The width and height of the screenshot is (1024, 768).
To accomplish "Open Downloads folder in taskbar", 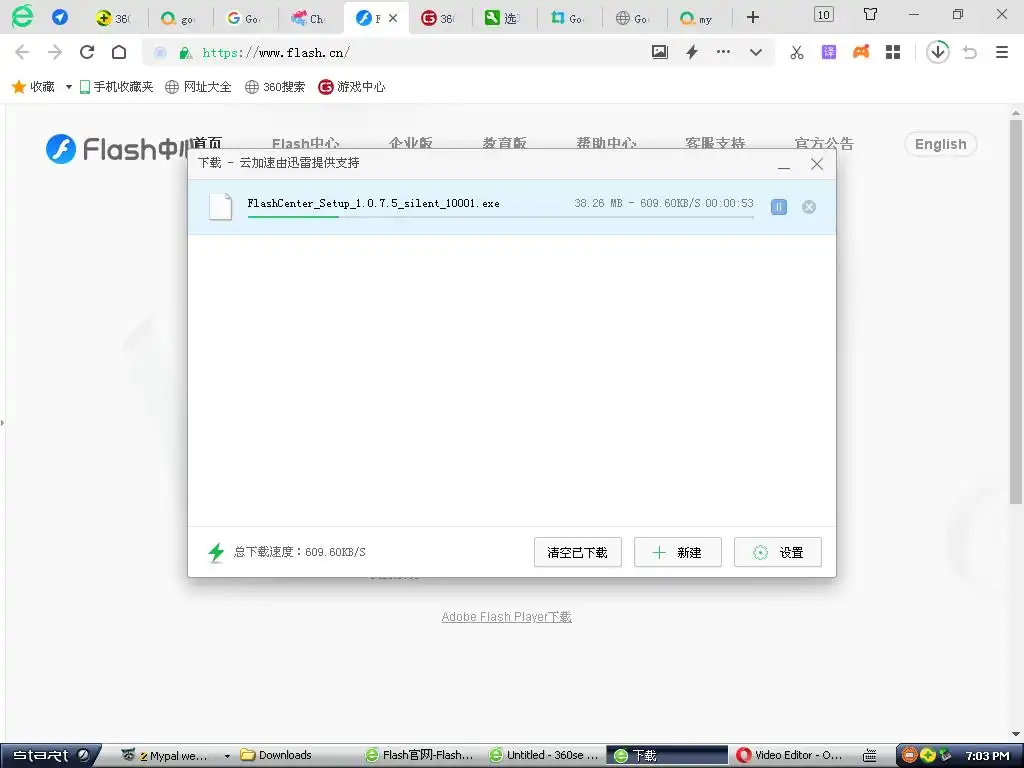I will coord(276,756).
